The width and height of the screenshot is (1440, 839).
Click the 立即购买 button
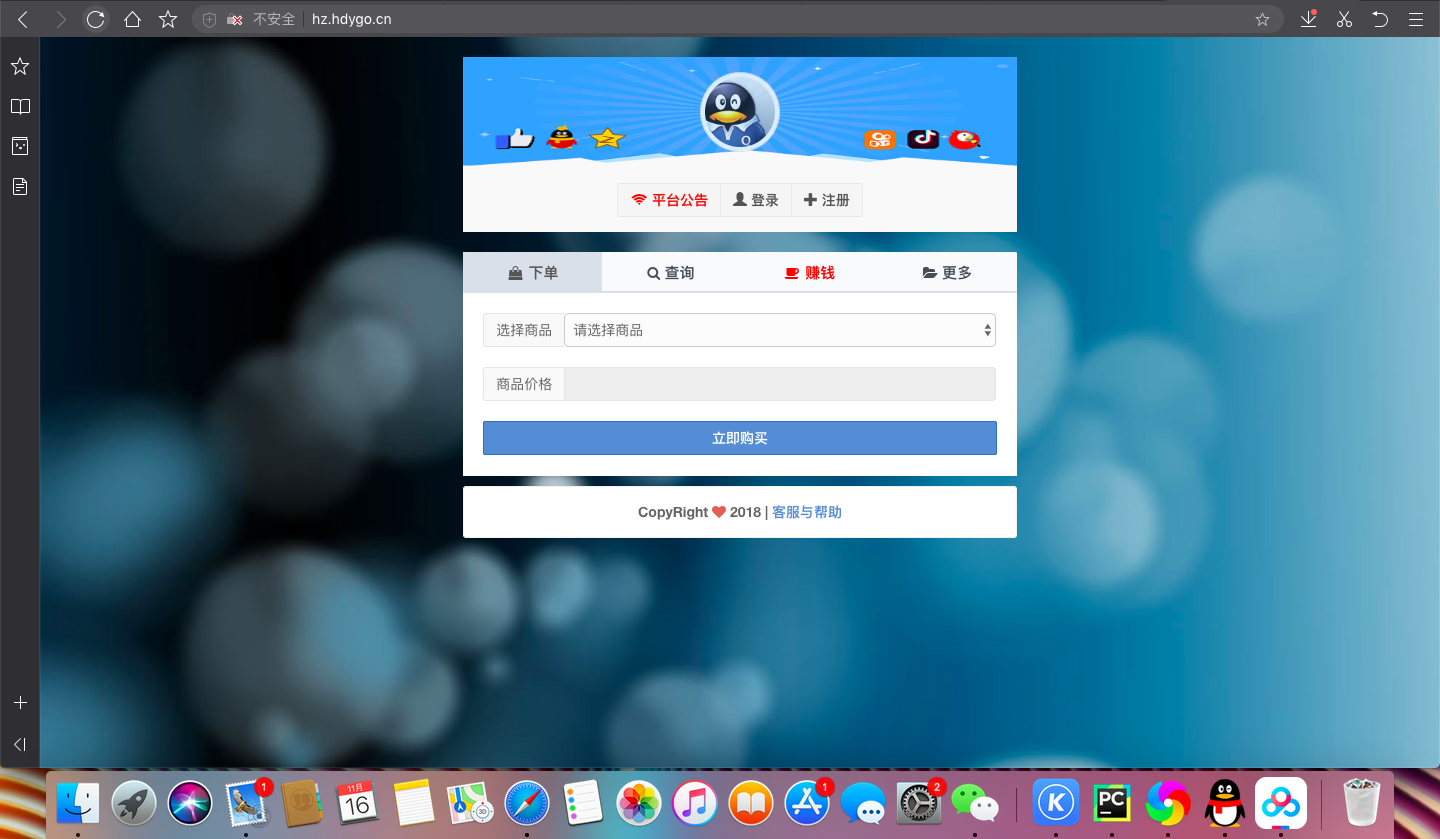[739, 438]
